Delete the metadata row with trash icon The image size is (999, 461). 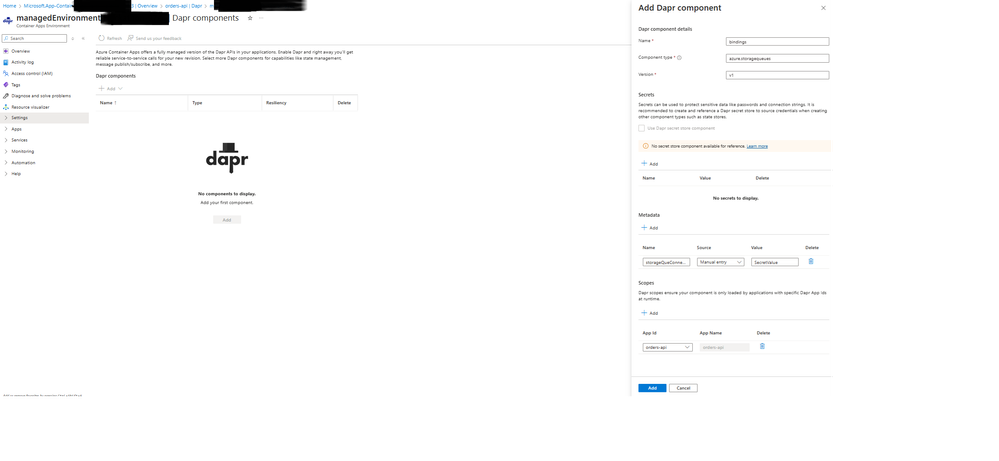810,261
